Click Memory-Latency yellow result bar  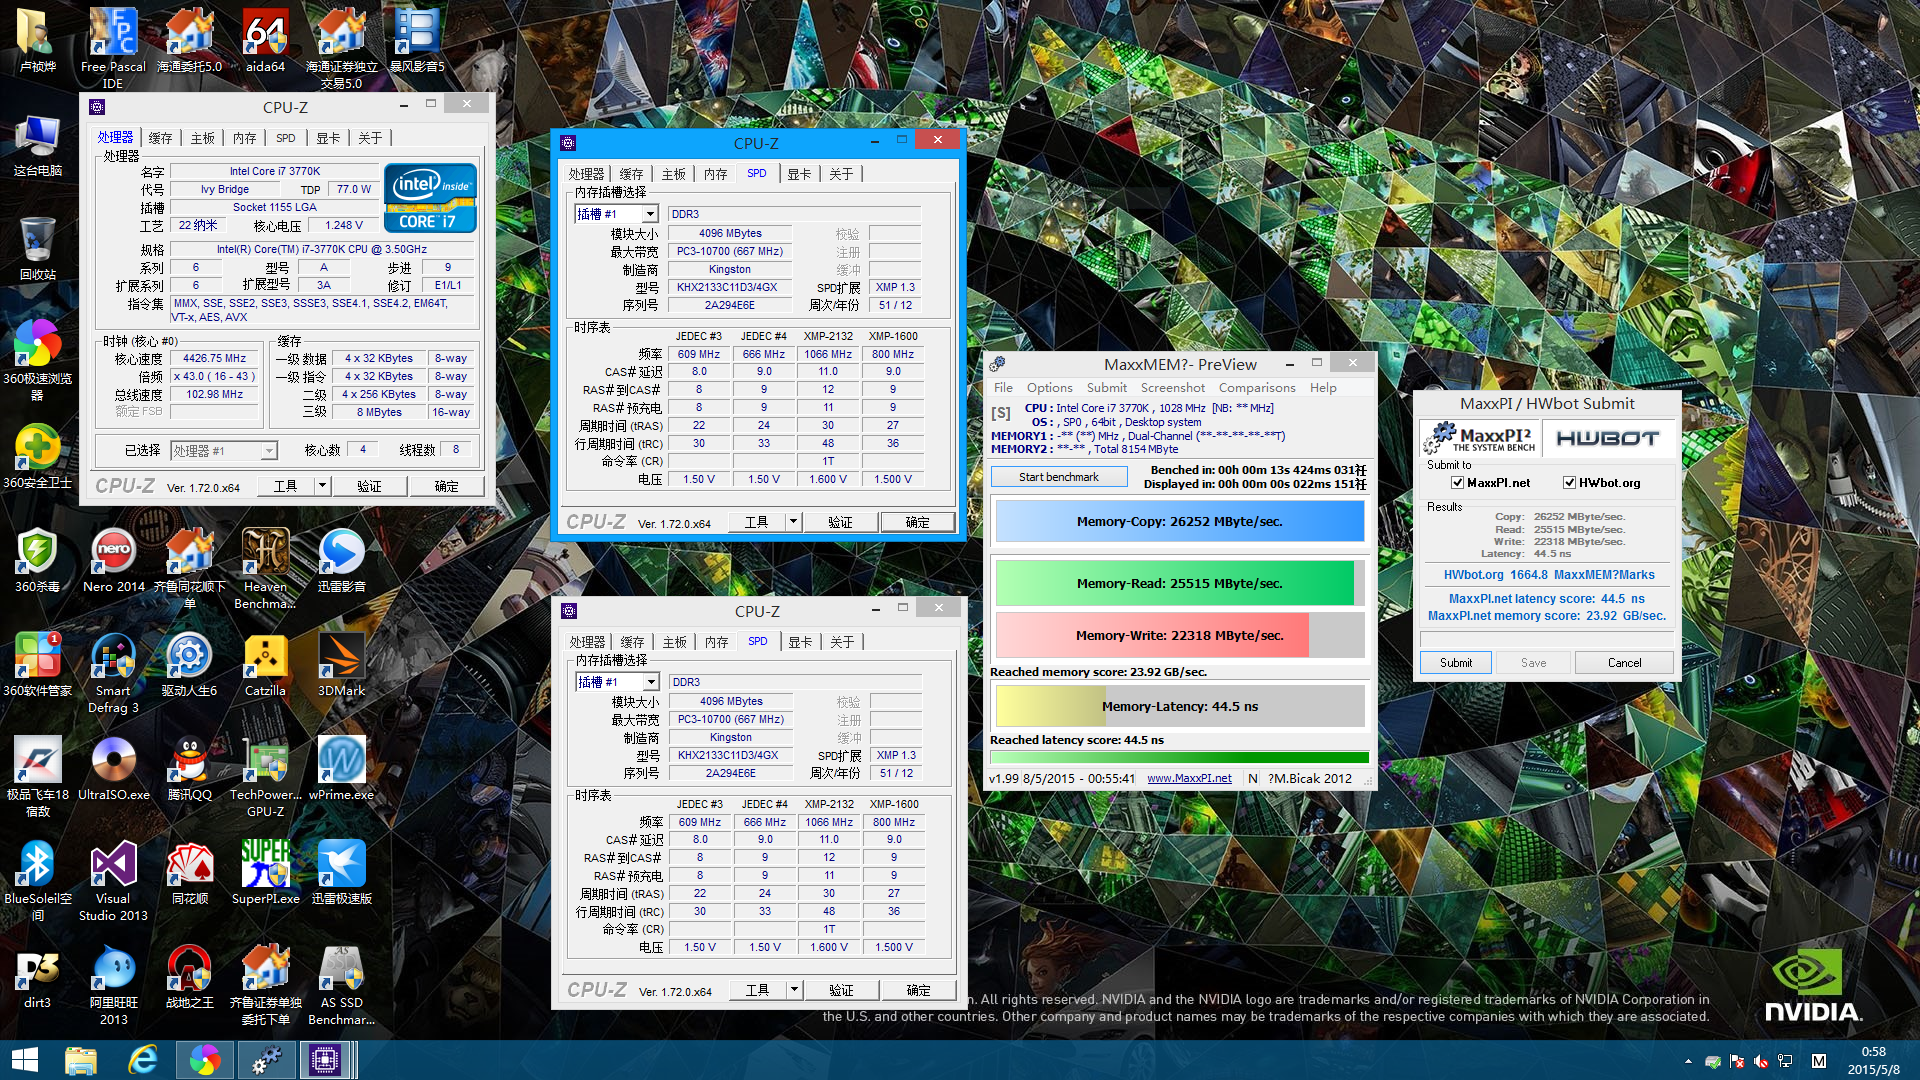[1180, 706]
